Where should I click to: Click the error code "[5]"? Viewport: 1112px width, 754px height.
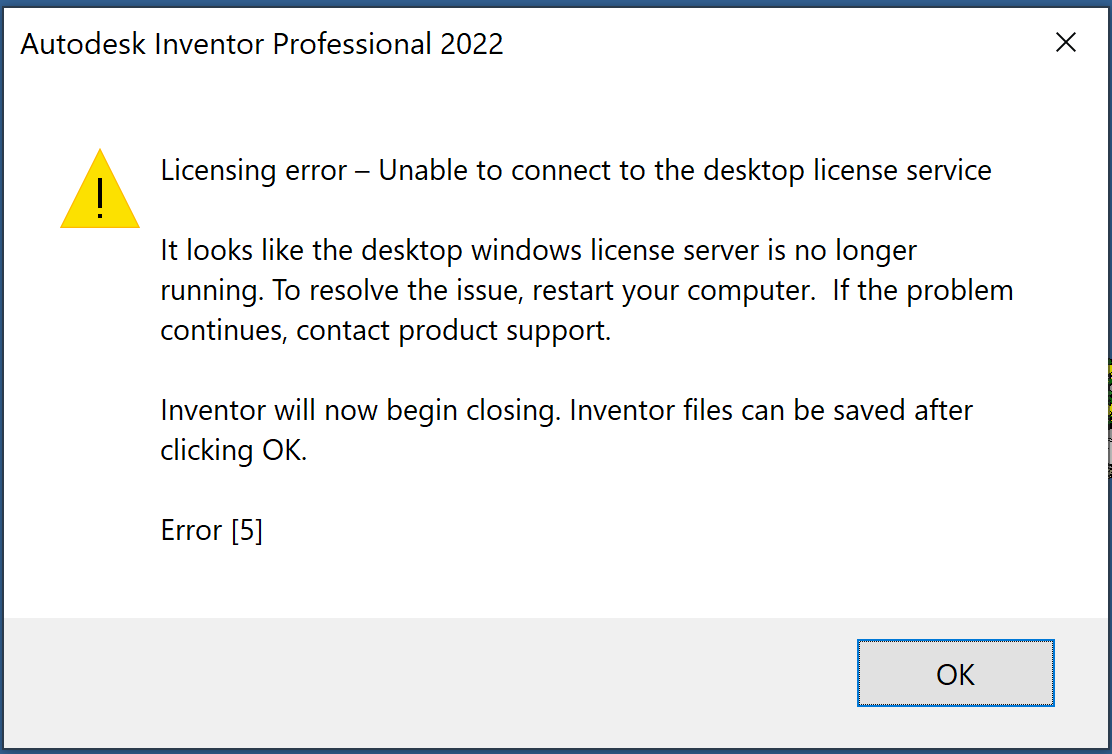(x=246, y=530)
